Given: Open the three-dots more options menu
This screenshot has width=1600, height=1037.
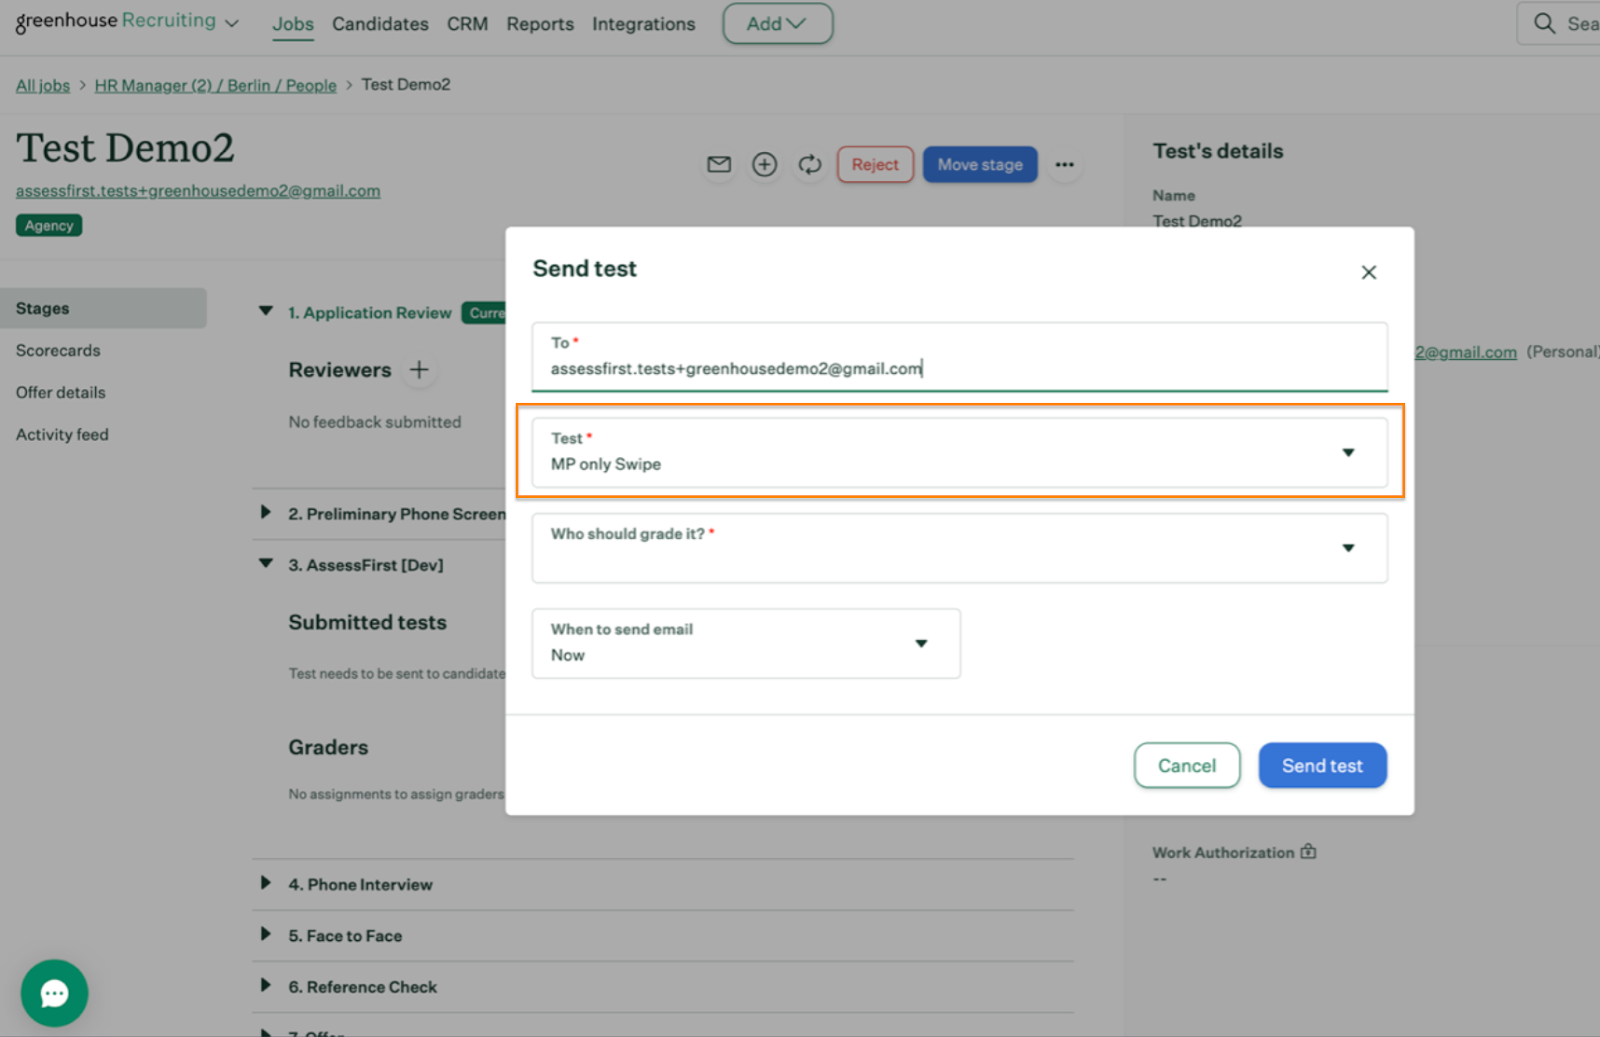Looking at the screenshot, I should tap(1064, 165).
